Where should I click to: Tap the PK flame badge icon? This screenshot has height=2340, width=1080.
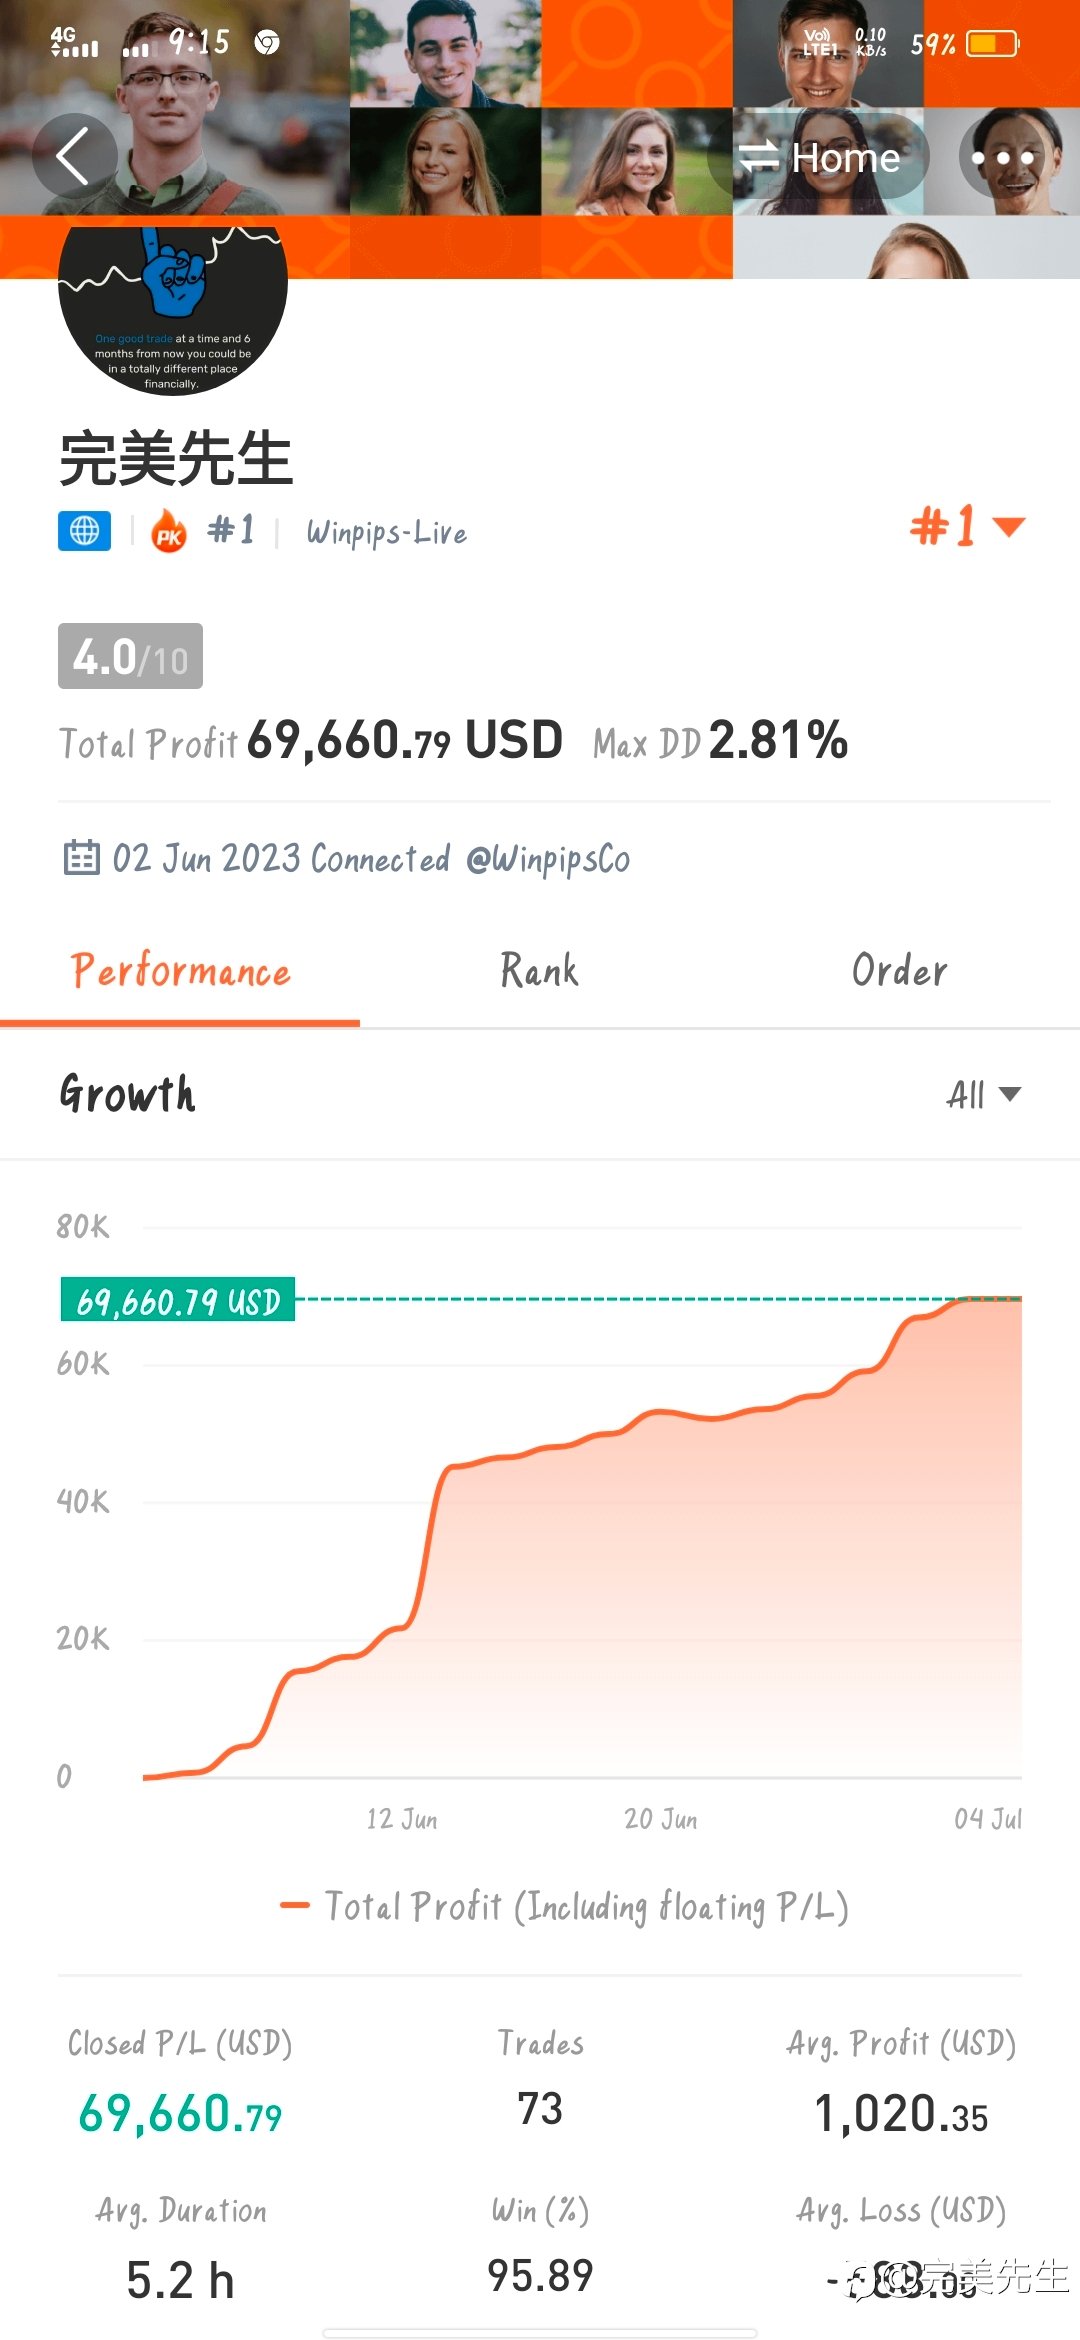(169, 531)
